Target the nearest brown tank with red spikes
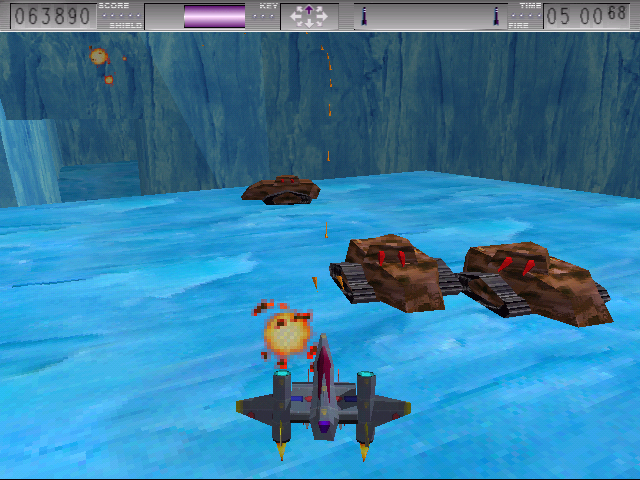This screenshot has width=640, height=480. tap(394, 273)
